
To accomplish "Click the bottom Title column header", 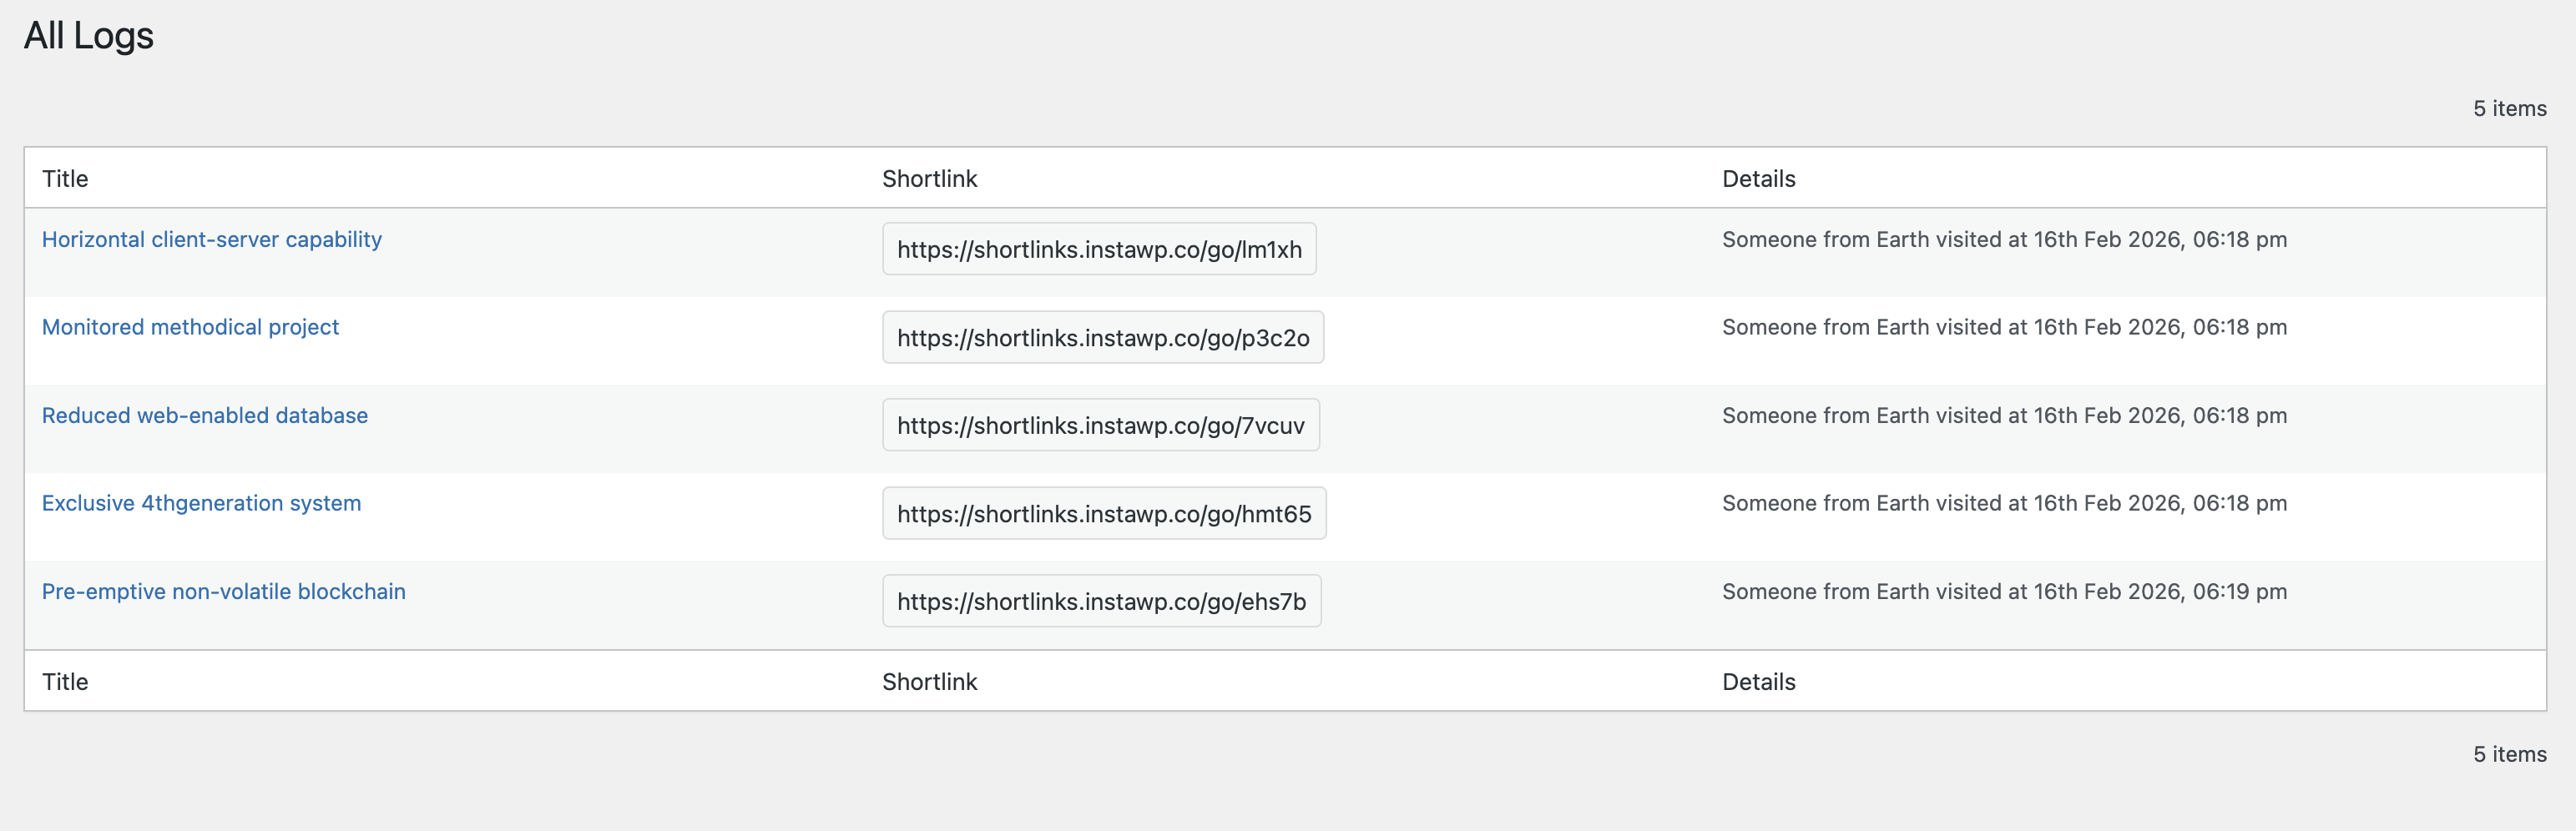I will tap(65, 681).
